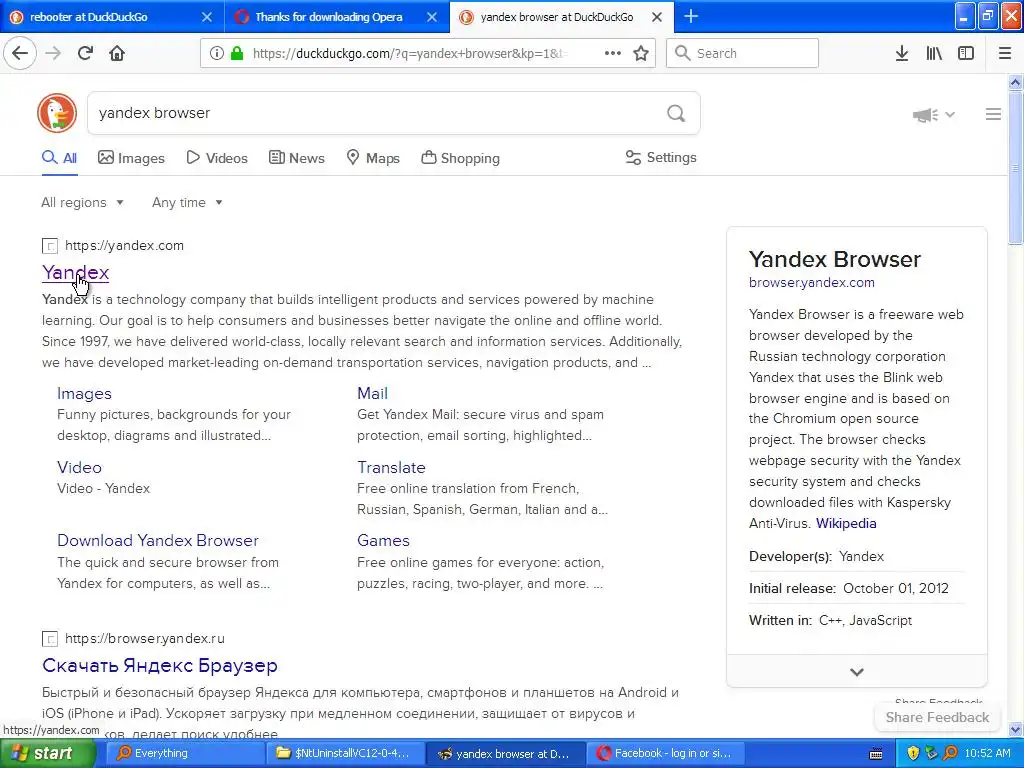Click the Everything search tray icon
Image resolution: width=1024 pixels, height=768 pixels.
coord(950,753)
